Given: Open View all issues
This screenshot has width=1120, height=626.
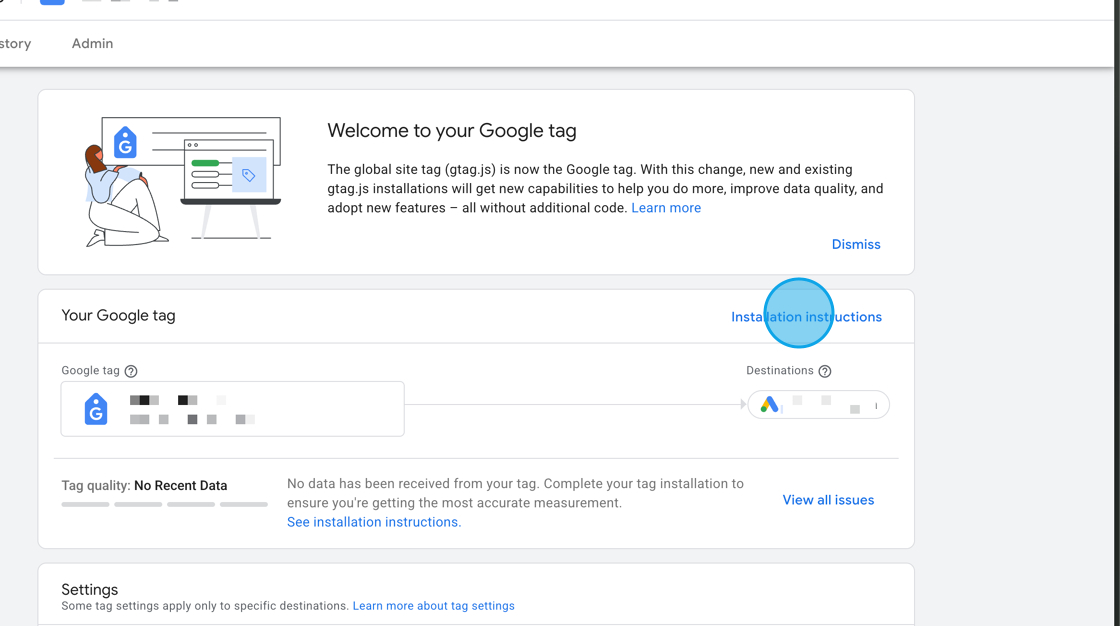Looking at the screenshot, I should 828,500.
